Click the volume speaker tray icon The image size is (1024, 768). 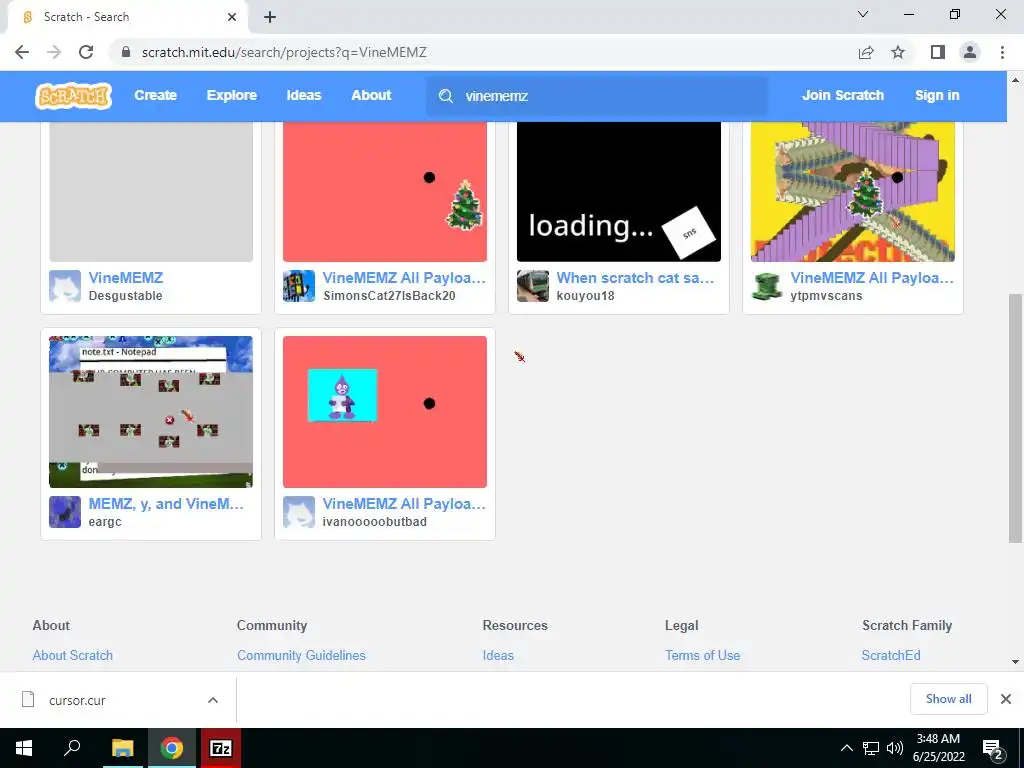pos(895,748)
